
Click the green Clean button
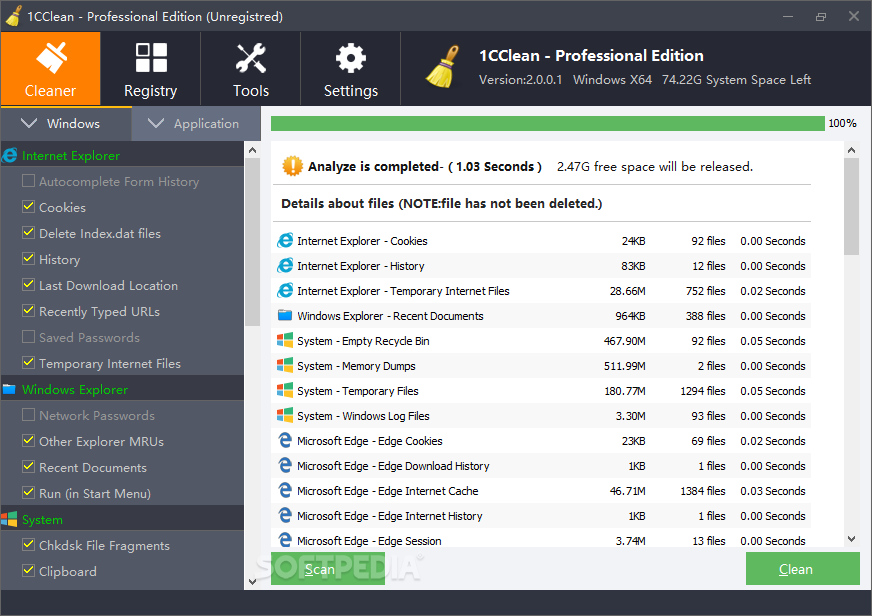pyautogui.click(x=802, y=569)
